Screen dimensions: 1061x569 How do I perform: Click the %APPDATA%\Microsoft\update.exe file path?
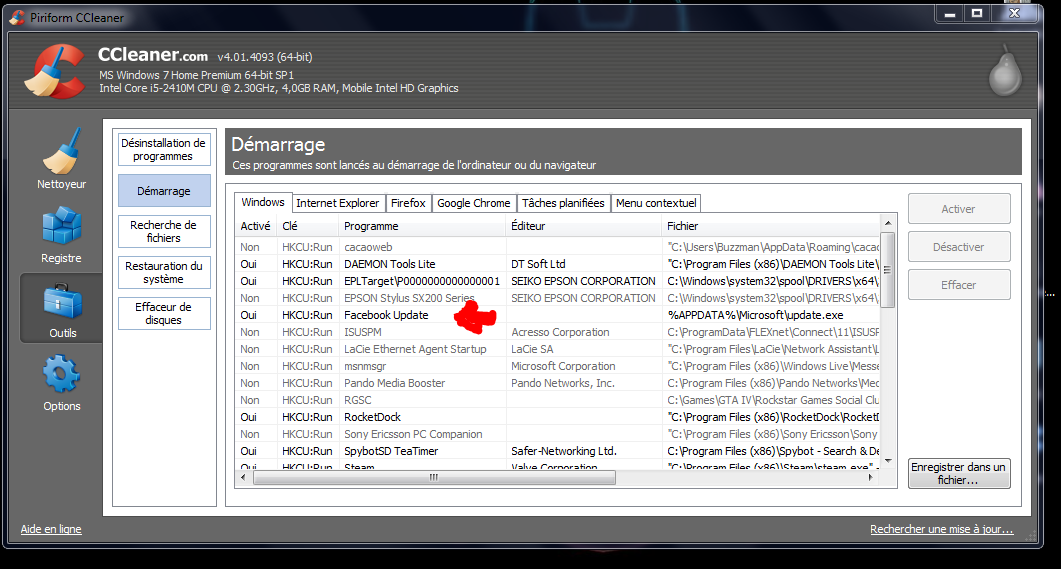click(755, 315)
